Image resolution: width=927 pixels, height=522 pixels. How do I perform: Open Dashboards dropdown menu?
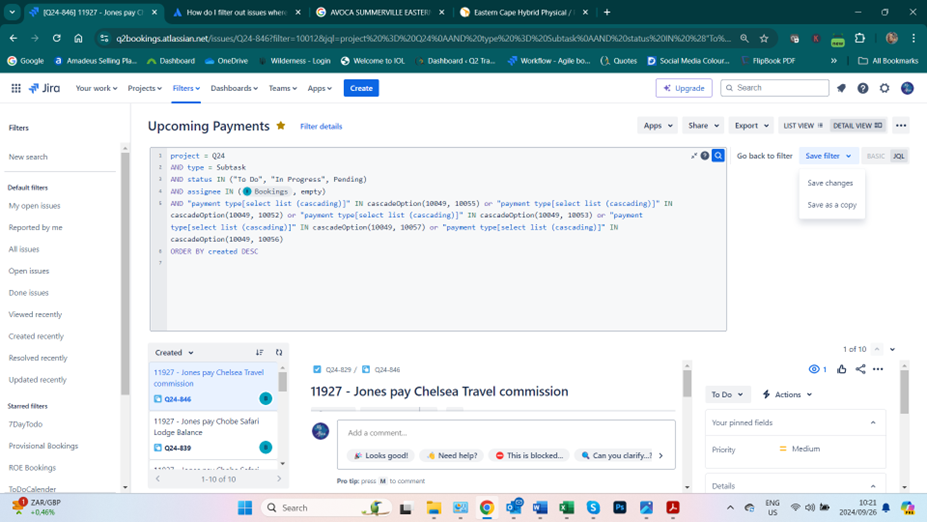(234, 88)
